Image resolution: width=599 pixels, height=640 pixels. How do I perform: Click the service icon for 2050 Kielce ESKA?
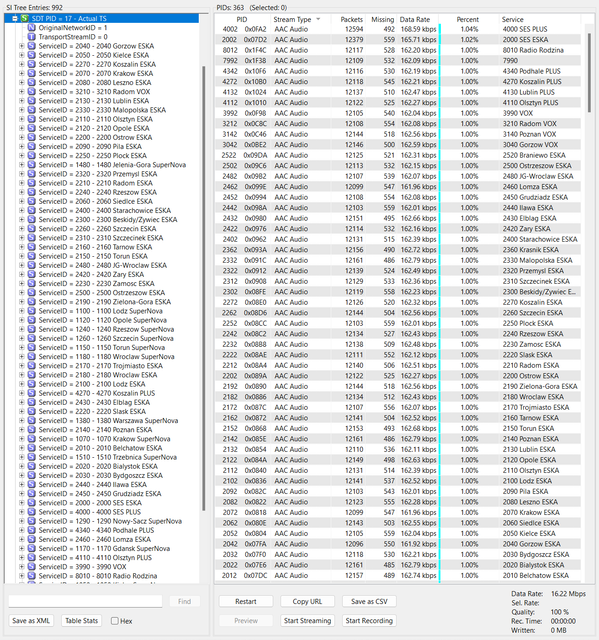(x=31, y=55)
